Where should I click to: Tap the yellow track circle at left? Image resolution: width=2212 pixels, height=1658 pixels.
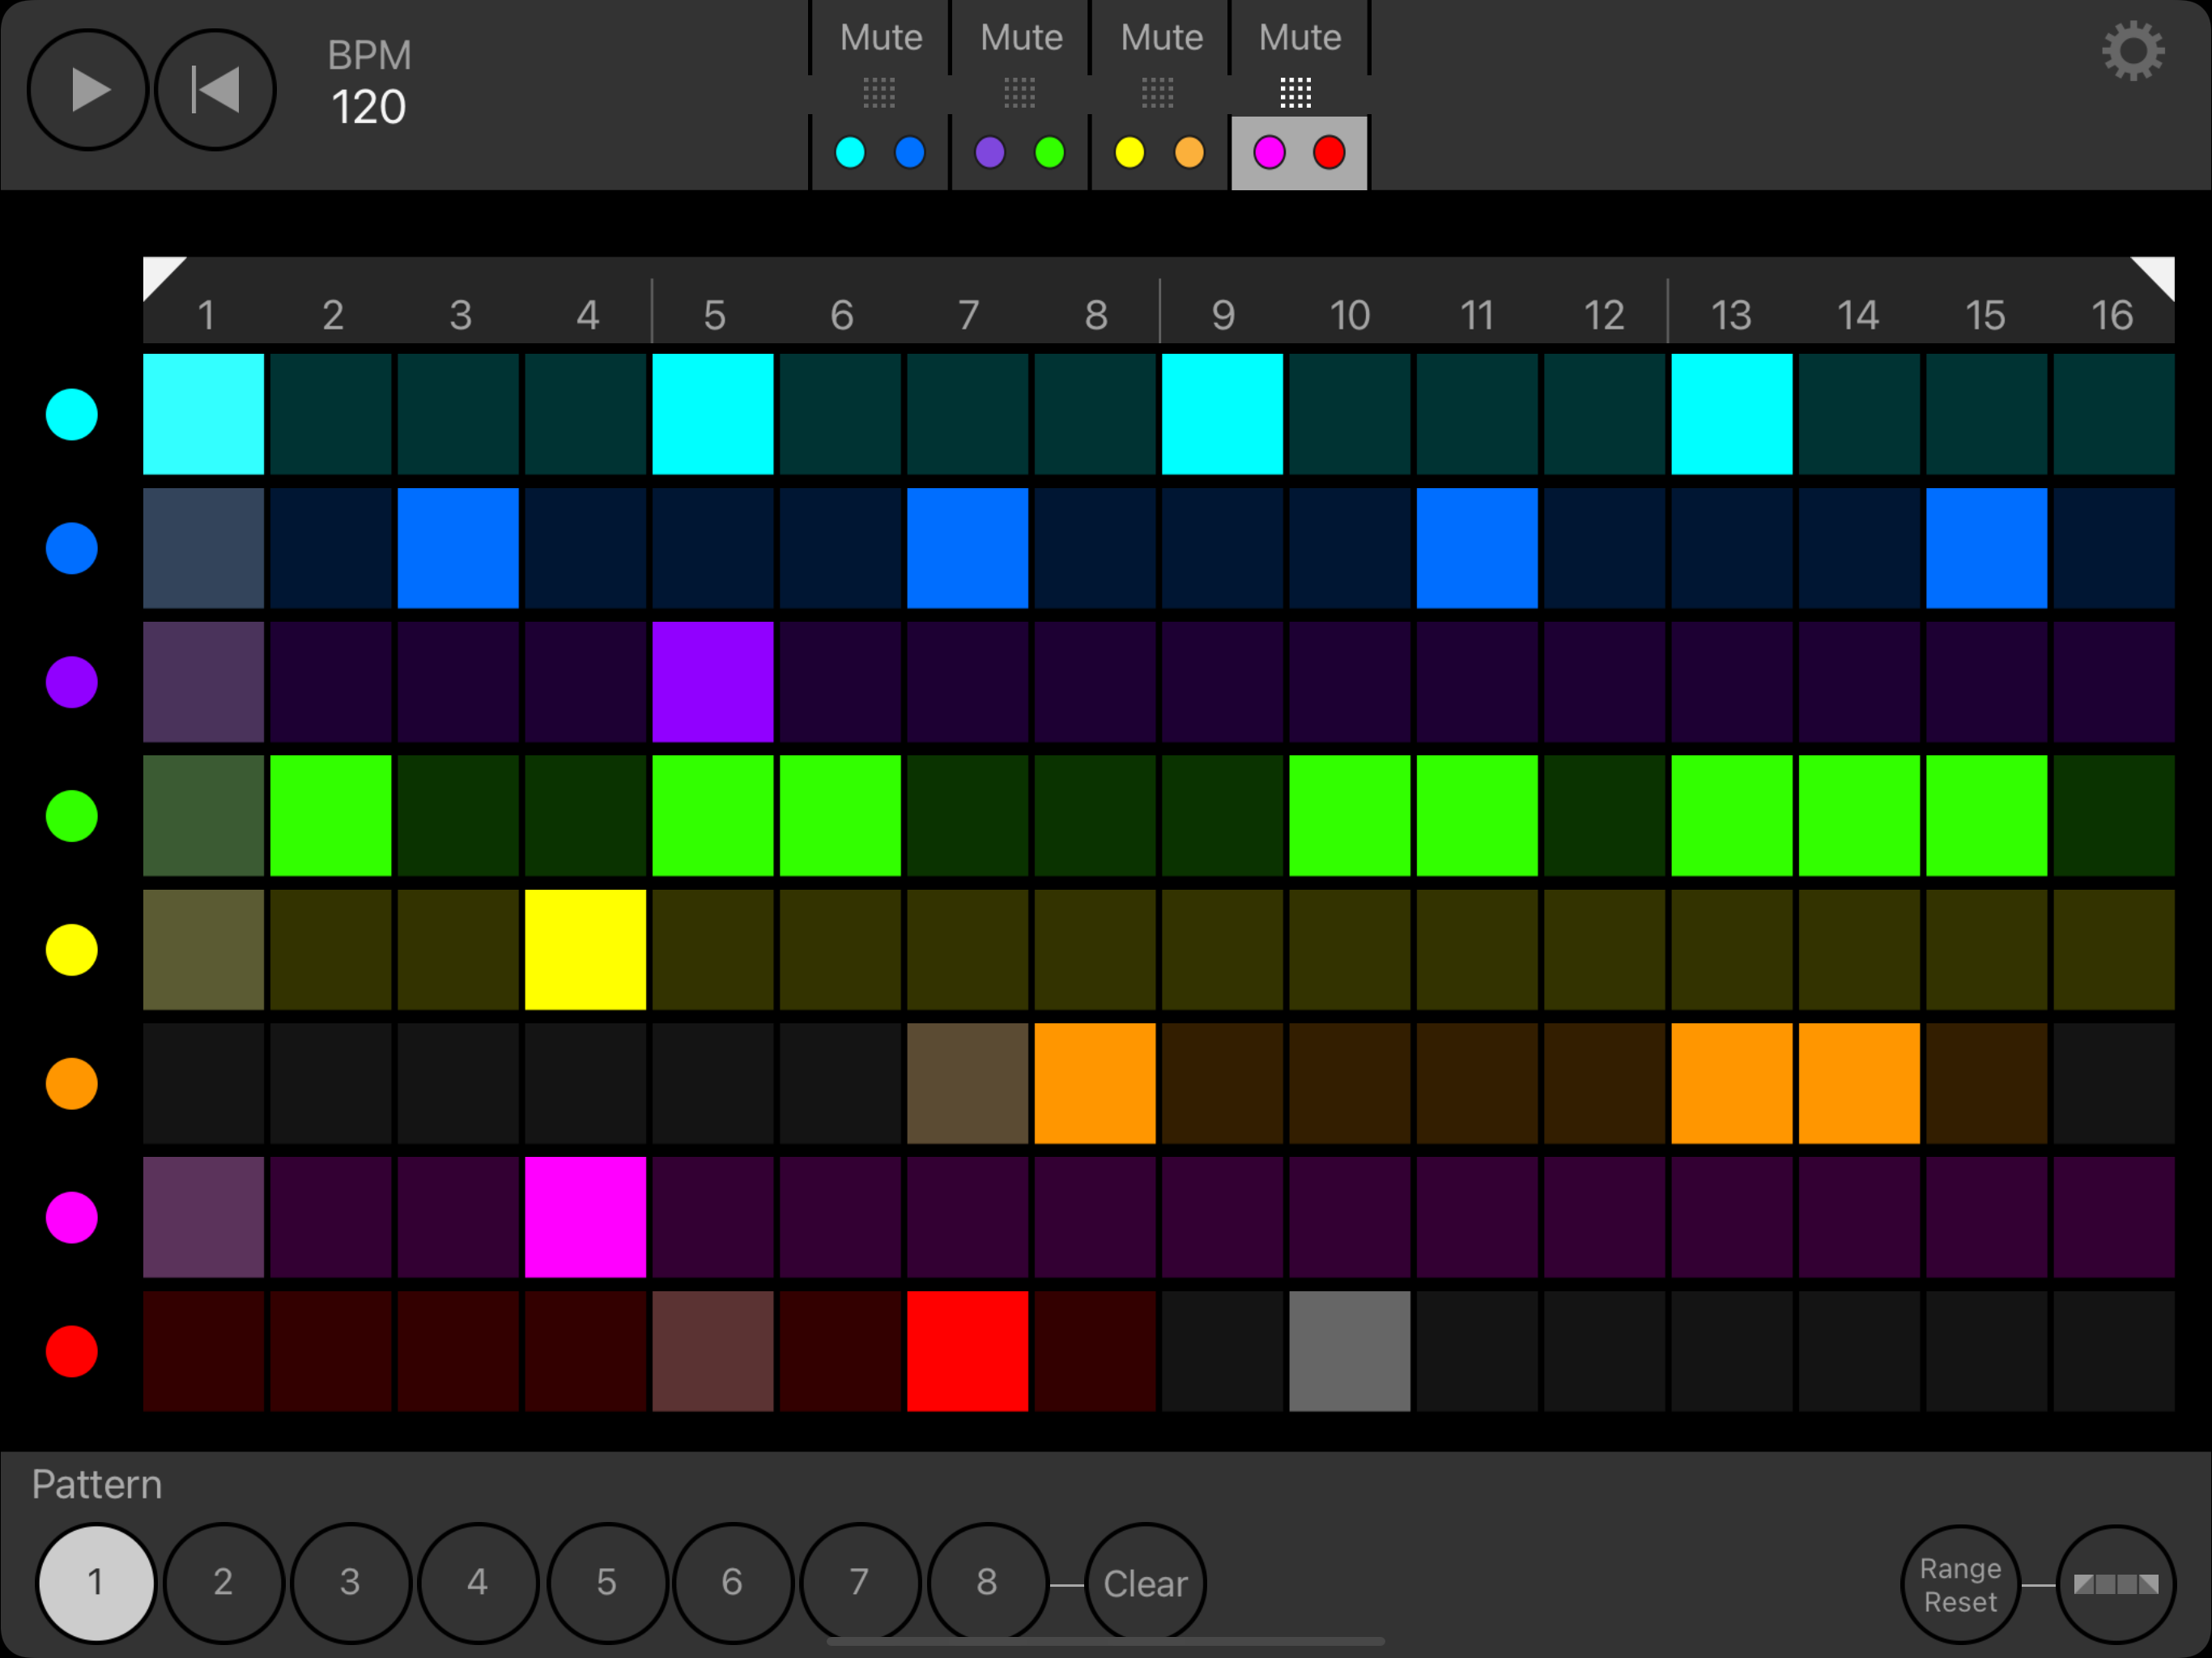click(72, 950)
